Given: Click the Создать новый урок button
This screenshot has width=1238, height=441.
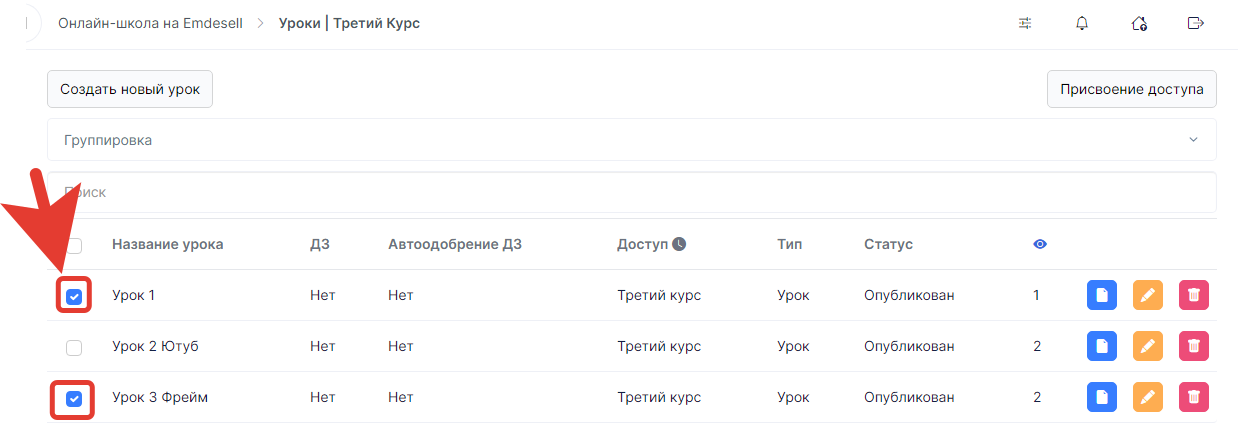Looking at the screenshot, I should (x=130, y=89).
